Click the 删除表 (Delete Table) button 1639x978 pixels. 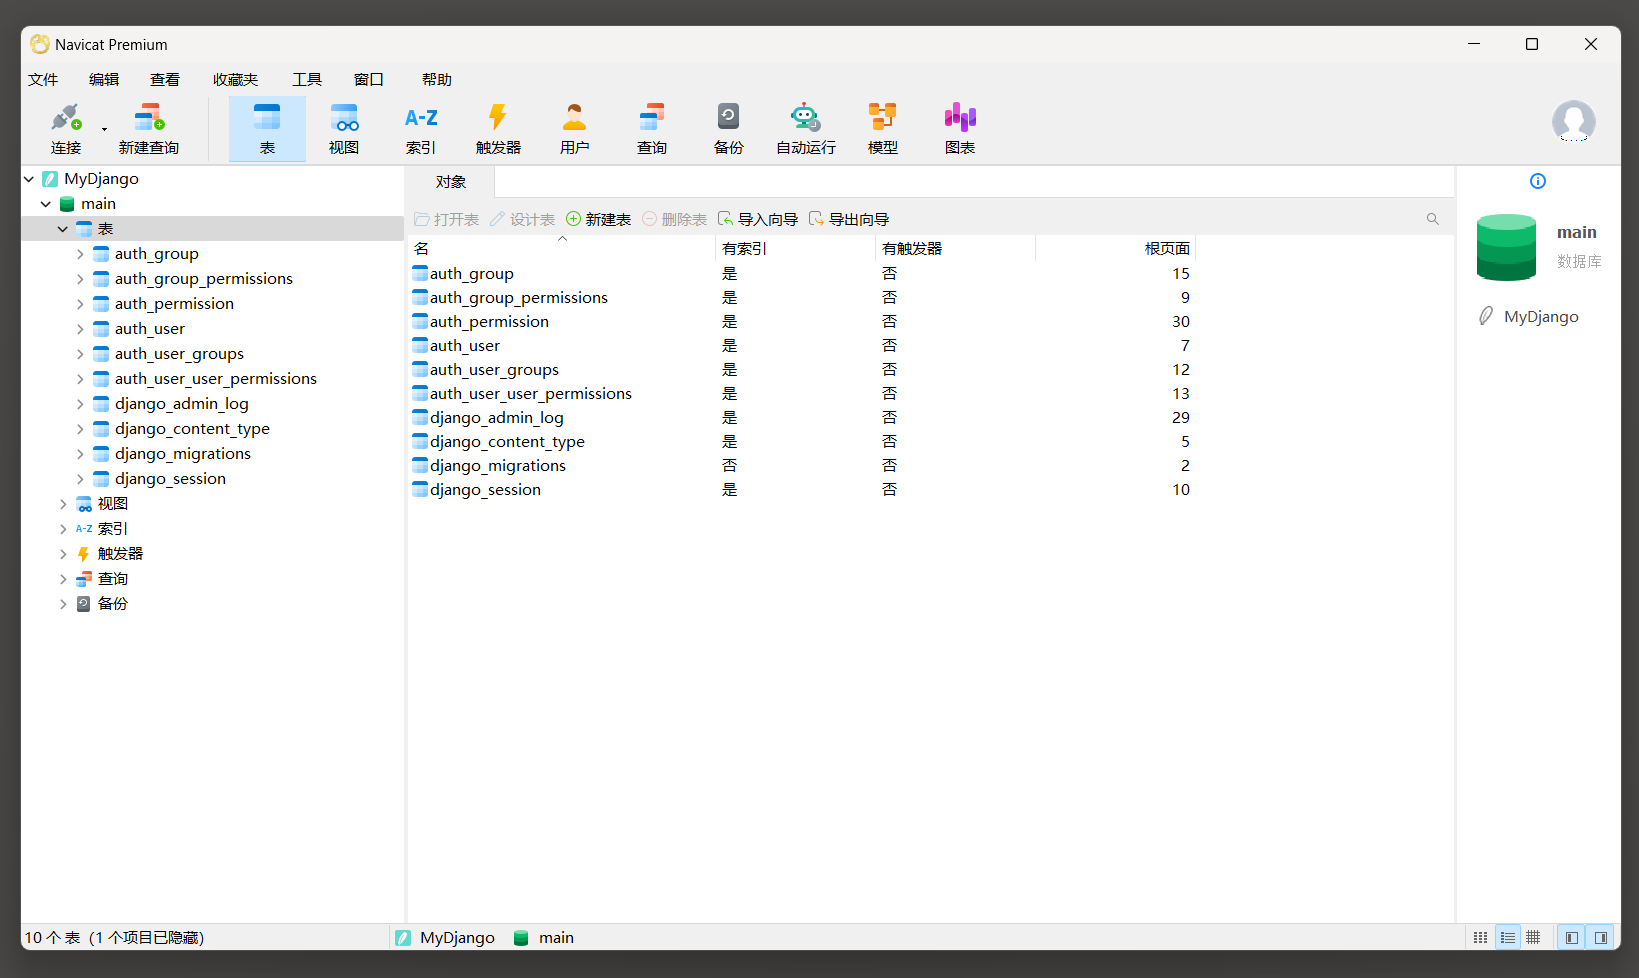675,219
